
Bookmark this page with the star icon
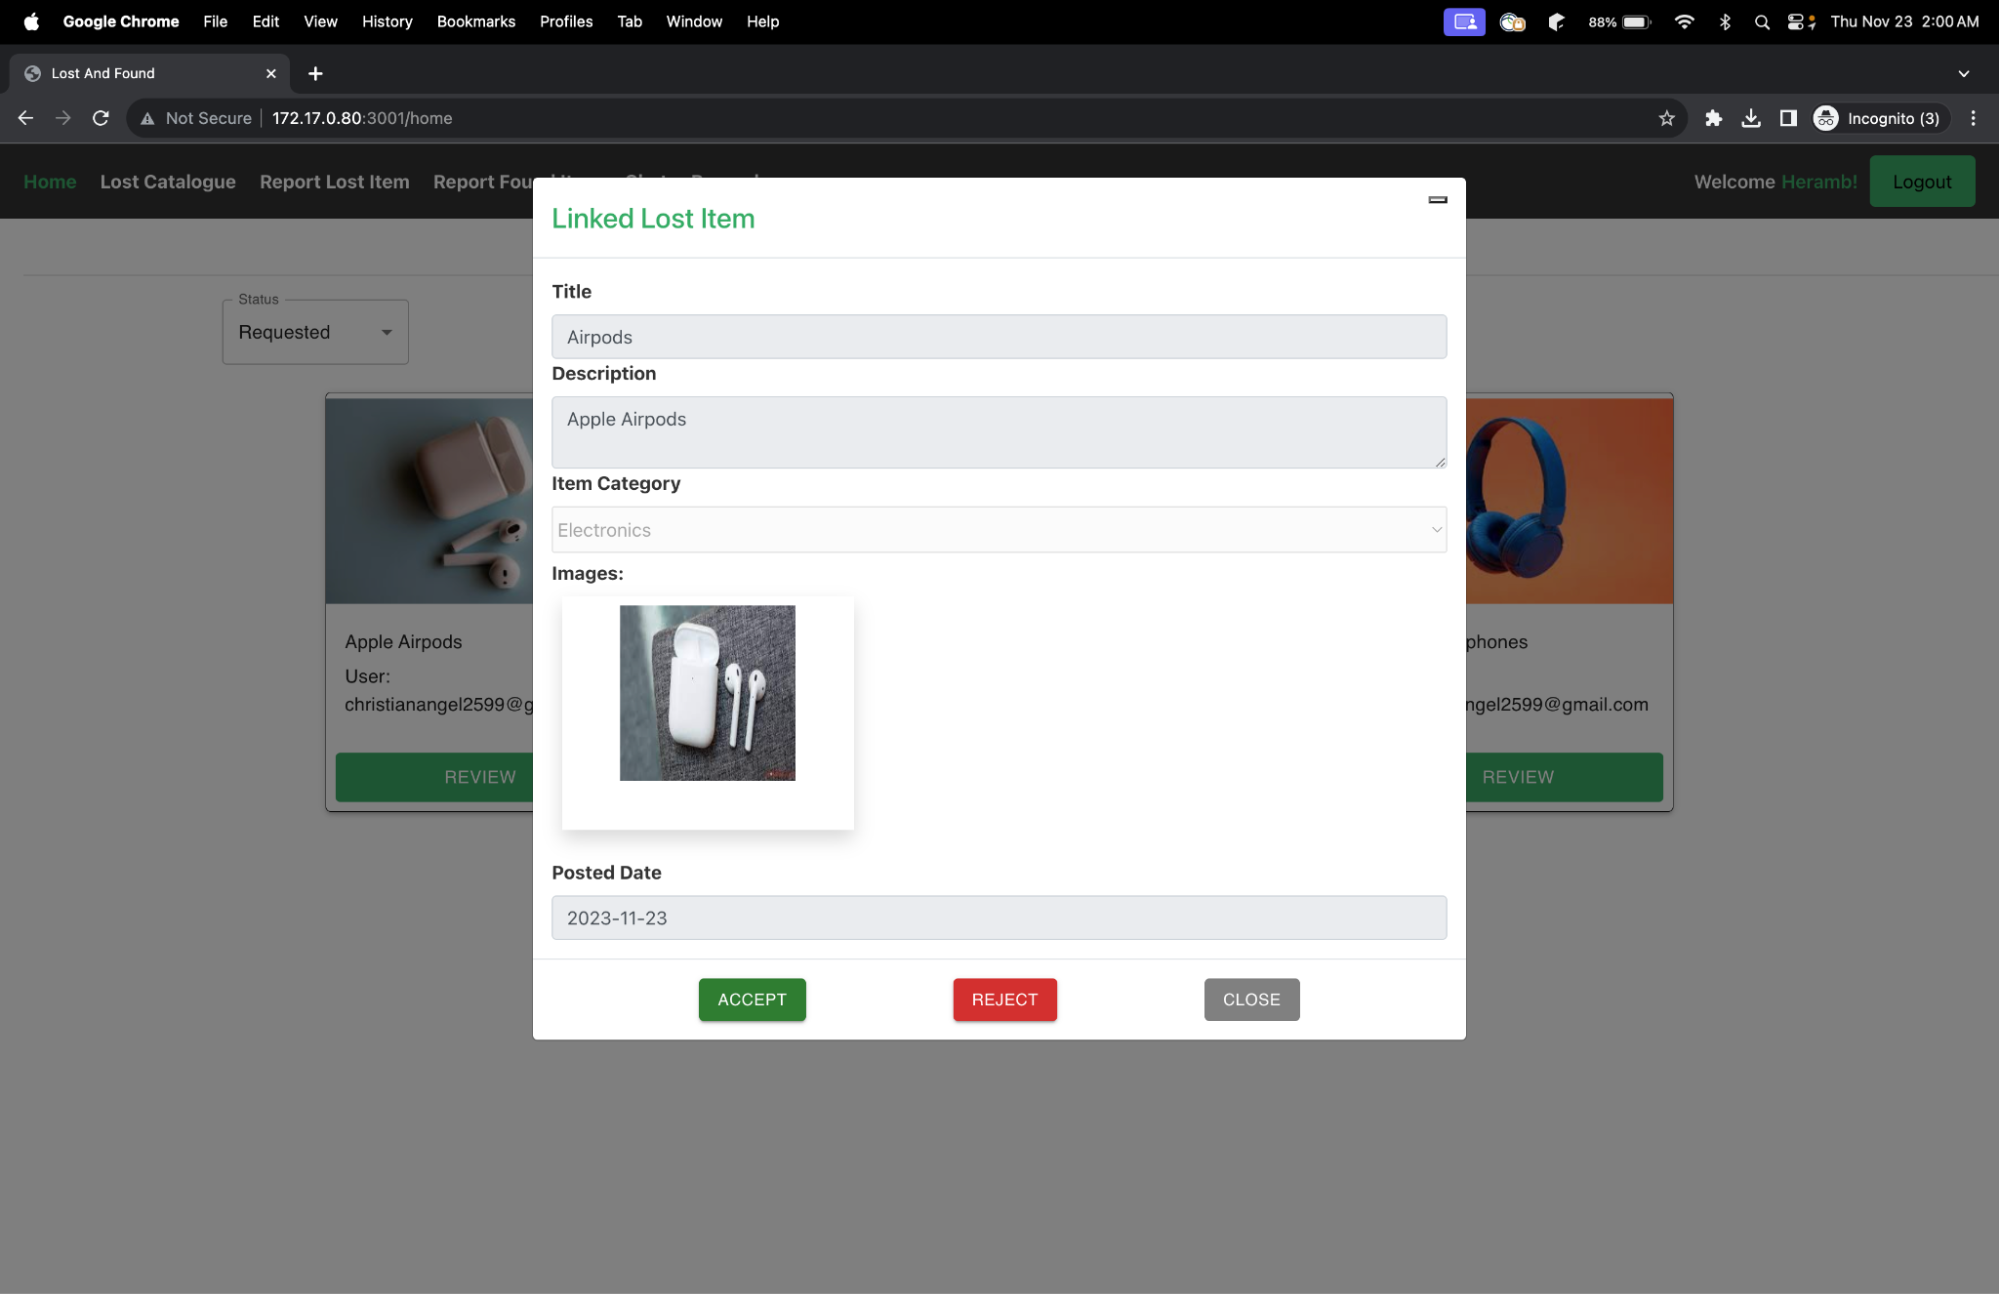coord(1666,118)
